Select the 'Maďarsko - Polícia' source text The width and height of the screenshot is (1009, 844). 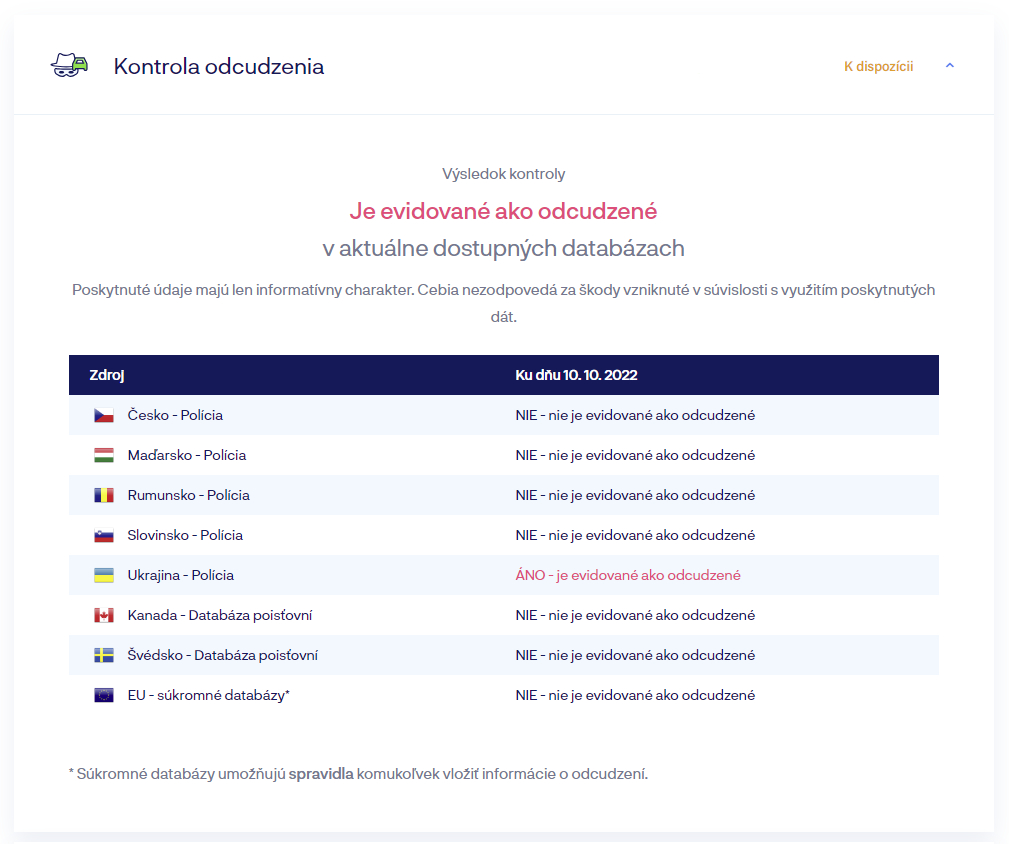point(187,455)
